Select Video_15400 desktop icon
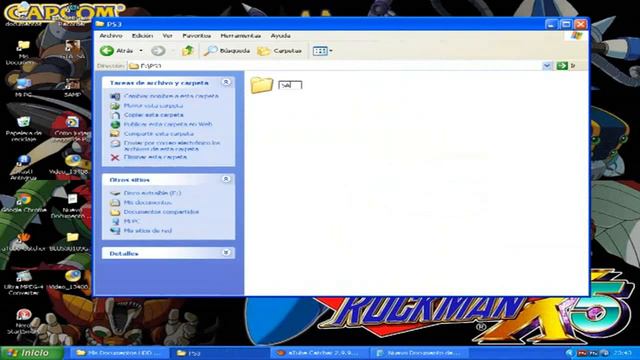Screen dimensions: 640x360 coord(72,276)
